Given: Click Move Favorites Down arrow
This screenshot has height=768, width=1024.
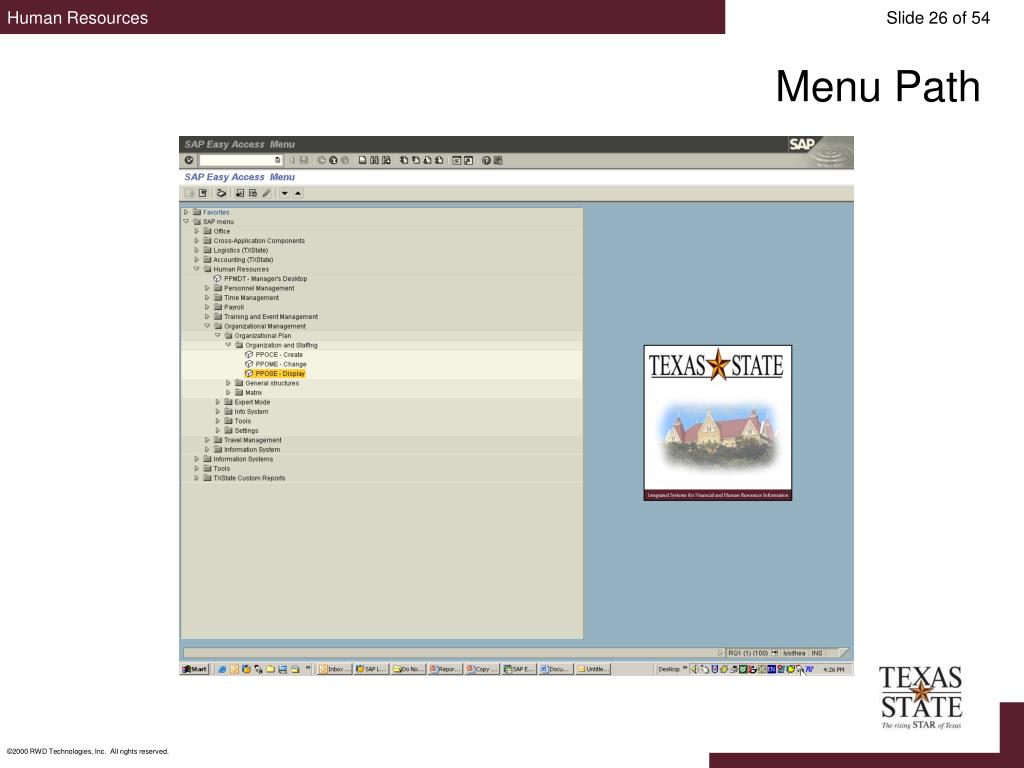Looking at the screenshot, I should (x=285, y=193).
